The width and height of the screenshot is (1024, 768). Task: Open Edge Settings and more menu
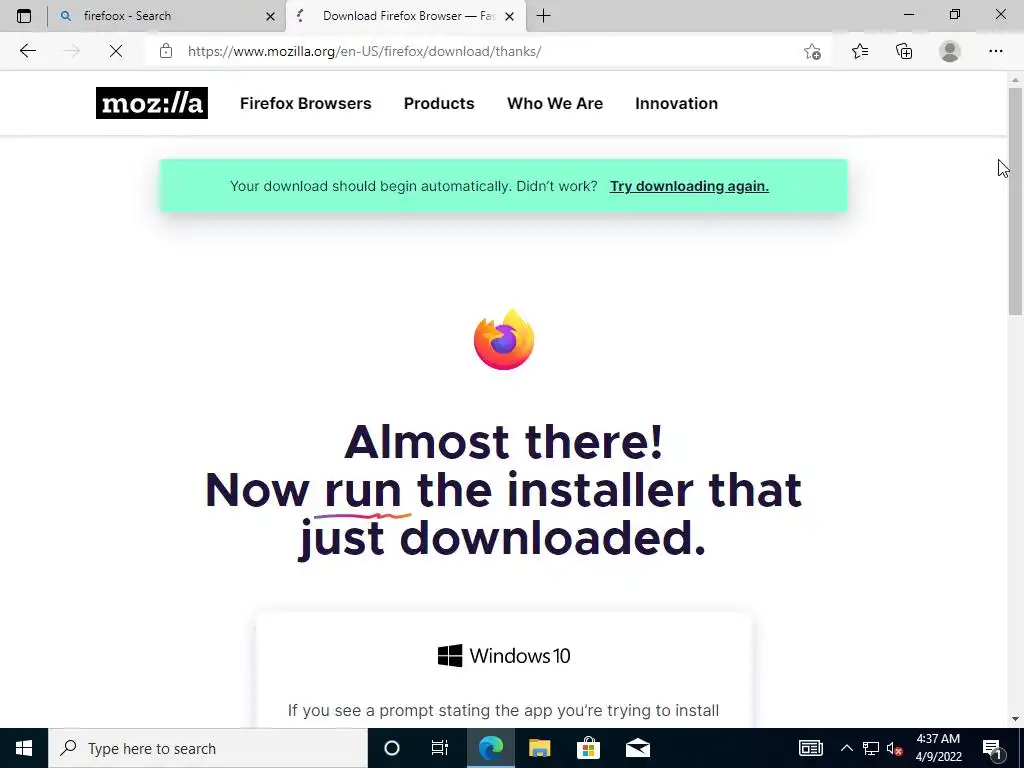tap(995, 51)
